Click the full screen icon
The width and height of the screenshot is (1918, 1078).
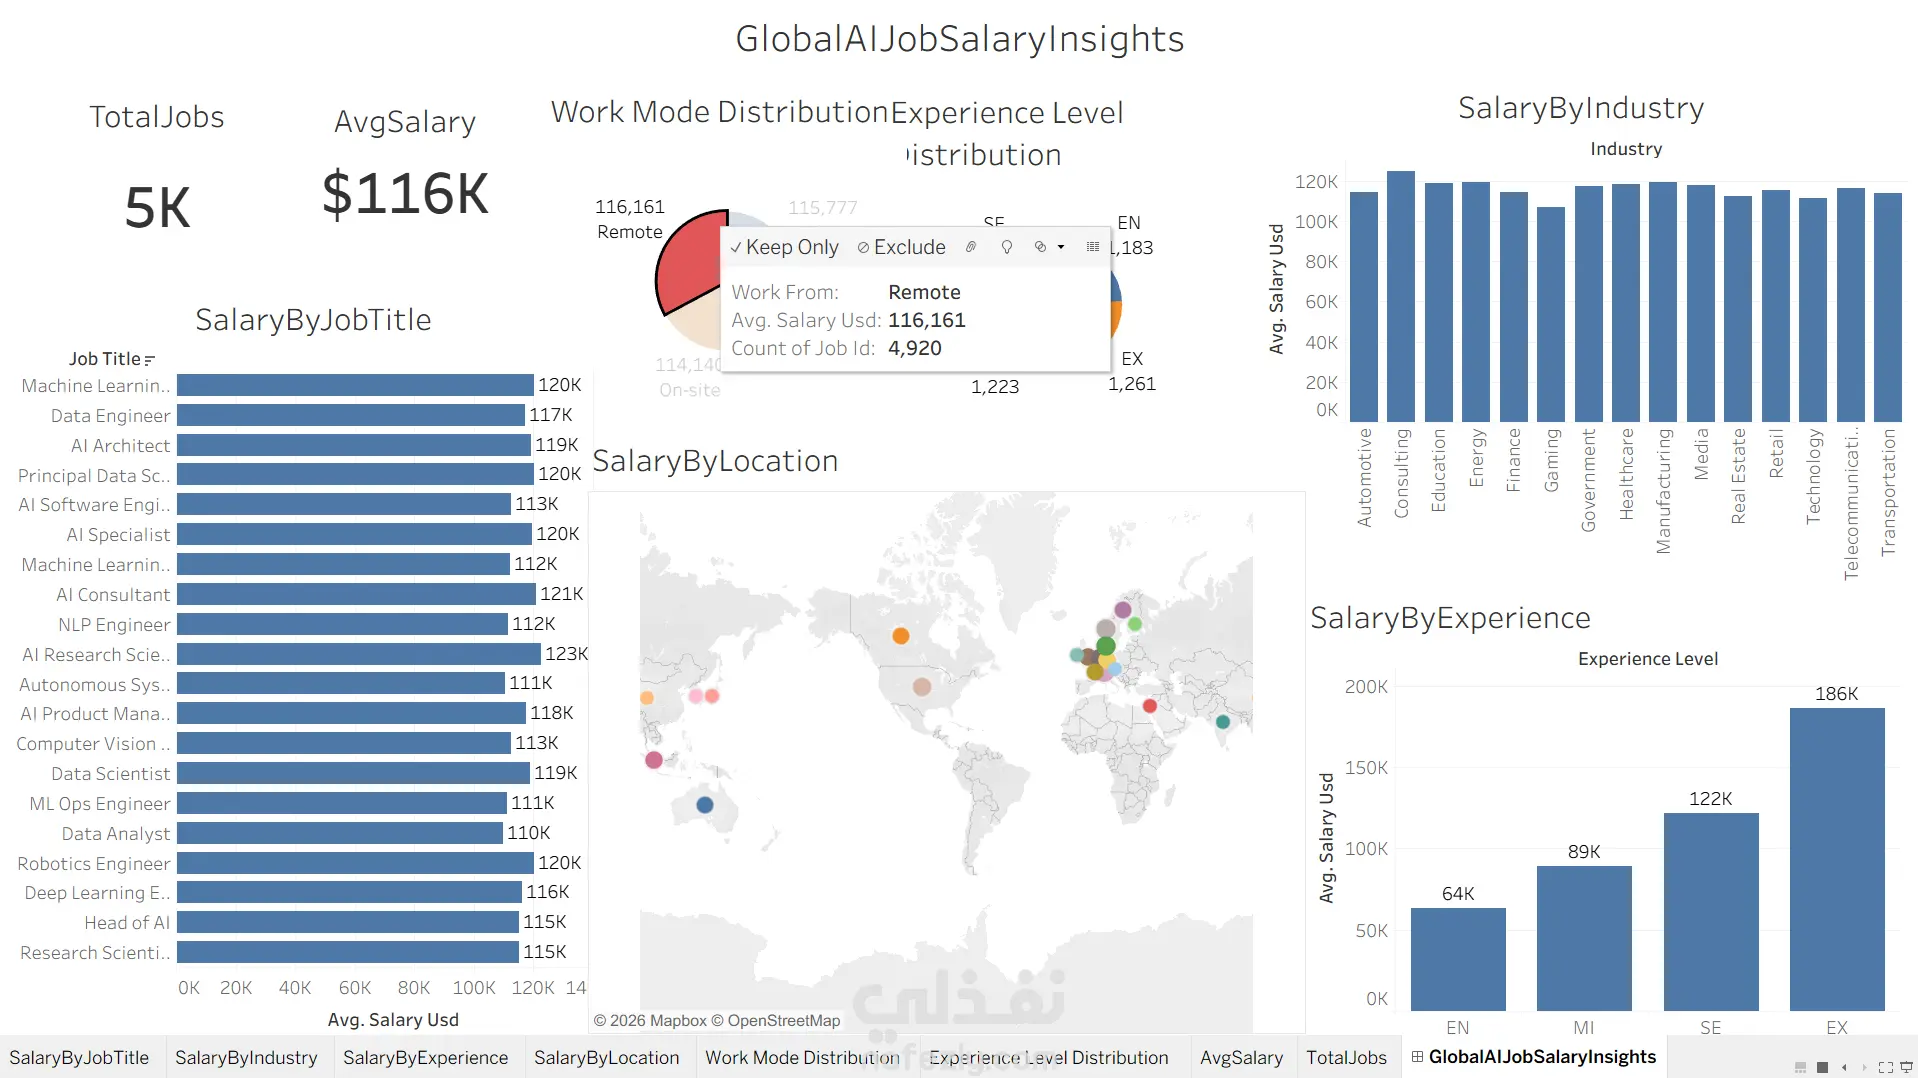[x=1885, y=1067]
